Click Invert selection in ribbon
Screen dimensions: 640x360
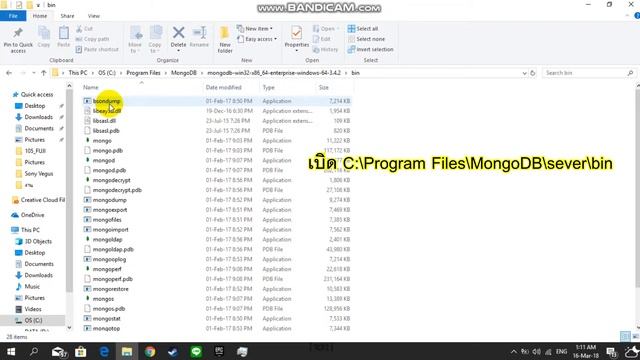point(371,49)
